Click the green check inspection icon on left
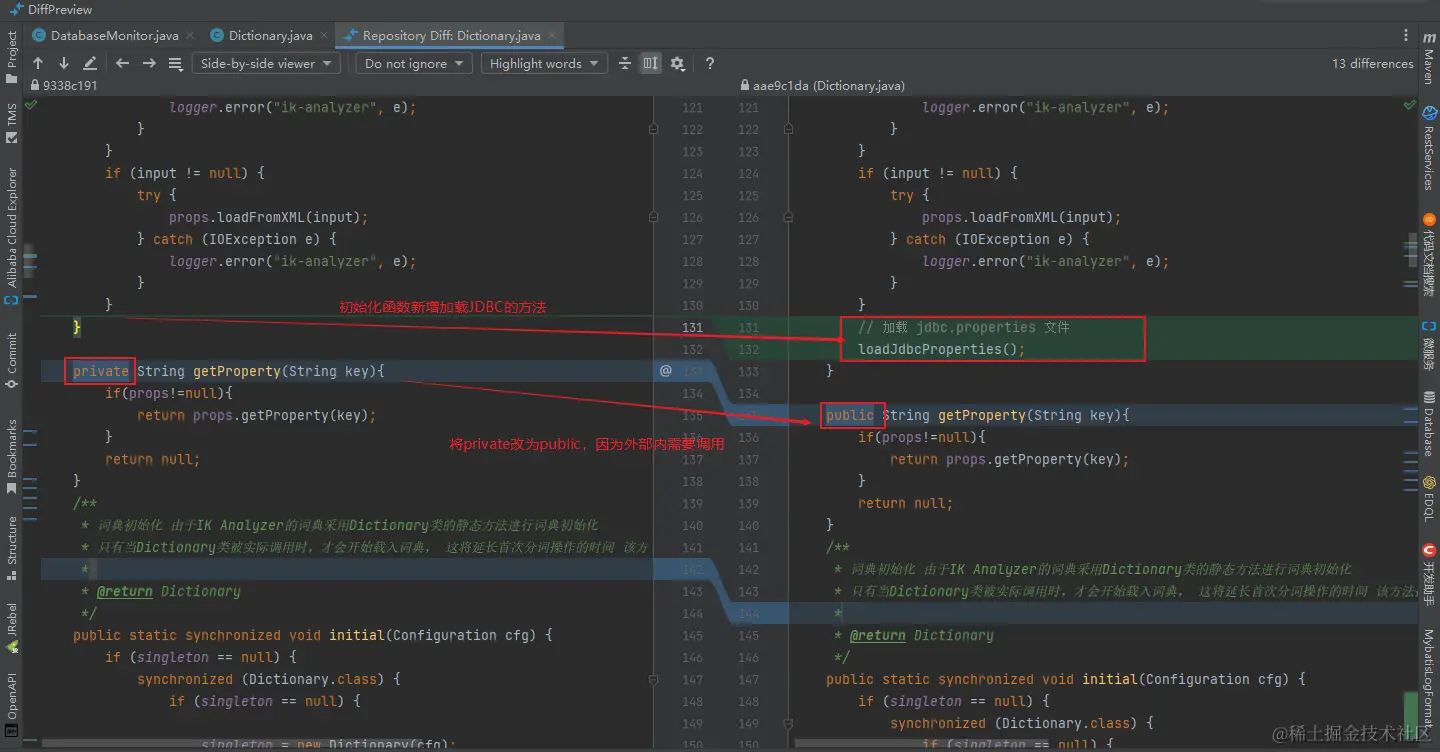 (32, 105)
